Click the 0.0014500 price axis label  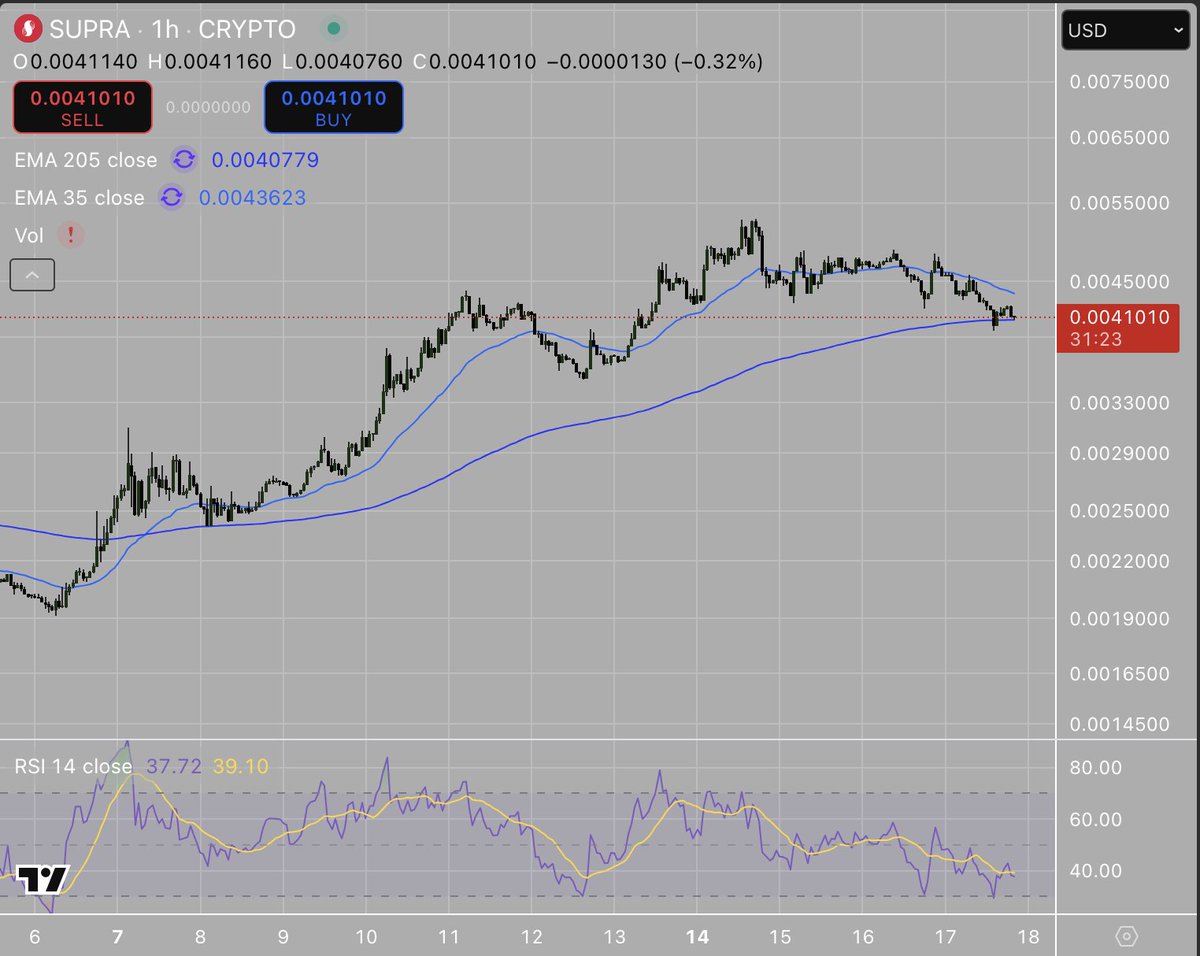tap(1119, 724)
